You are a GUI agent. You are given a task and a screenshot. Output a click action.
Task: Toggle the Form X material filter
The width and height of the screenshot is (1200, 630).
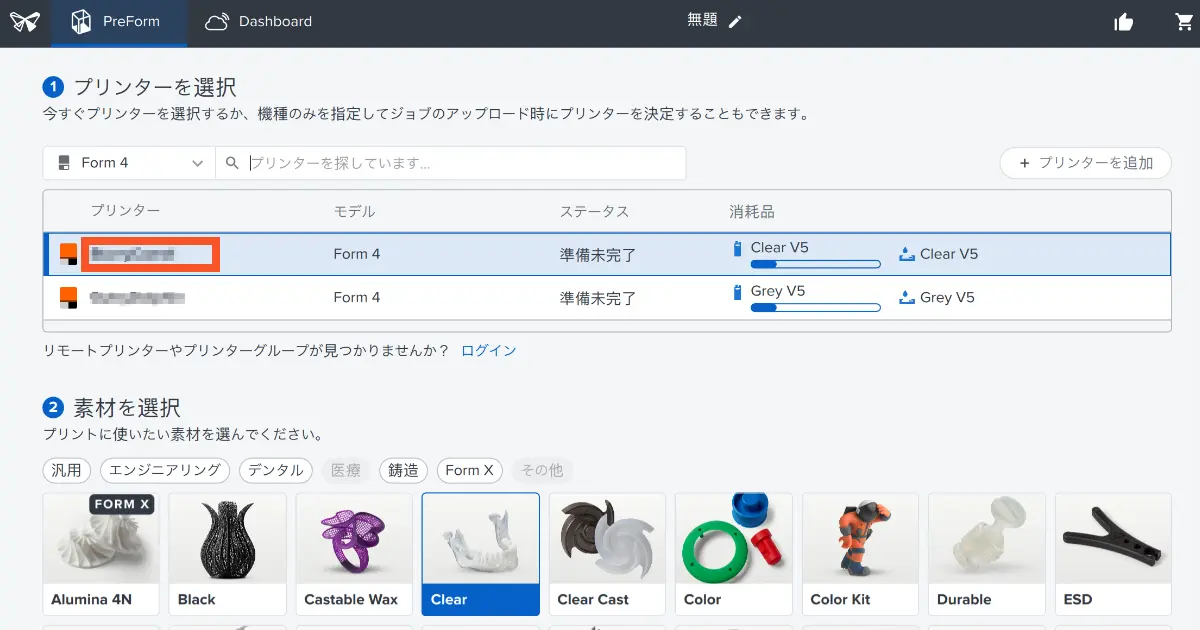tap(470, 470)
